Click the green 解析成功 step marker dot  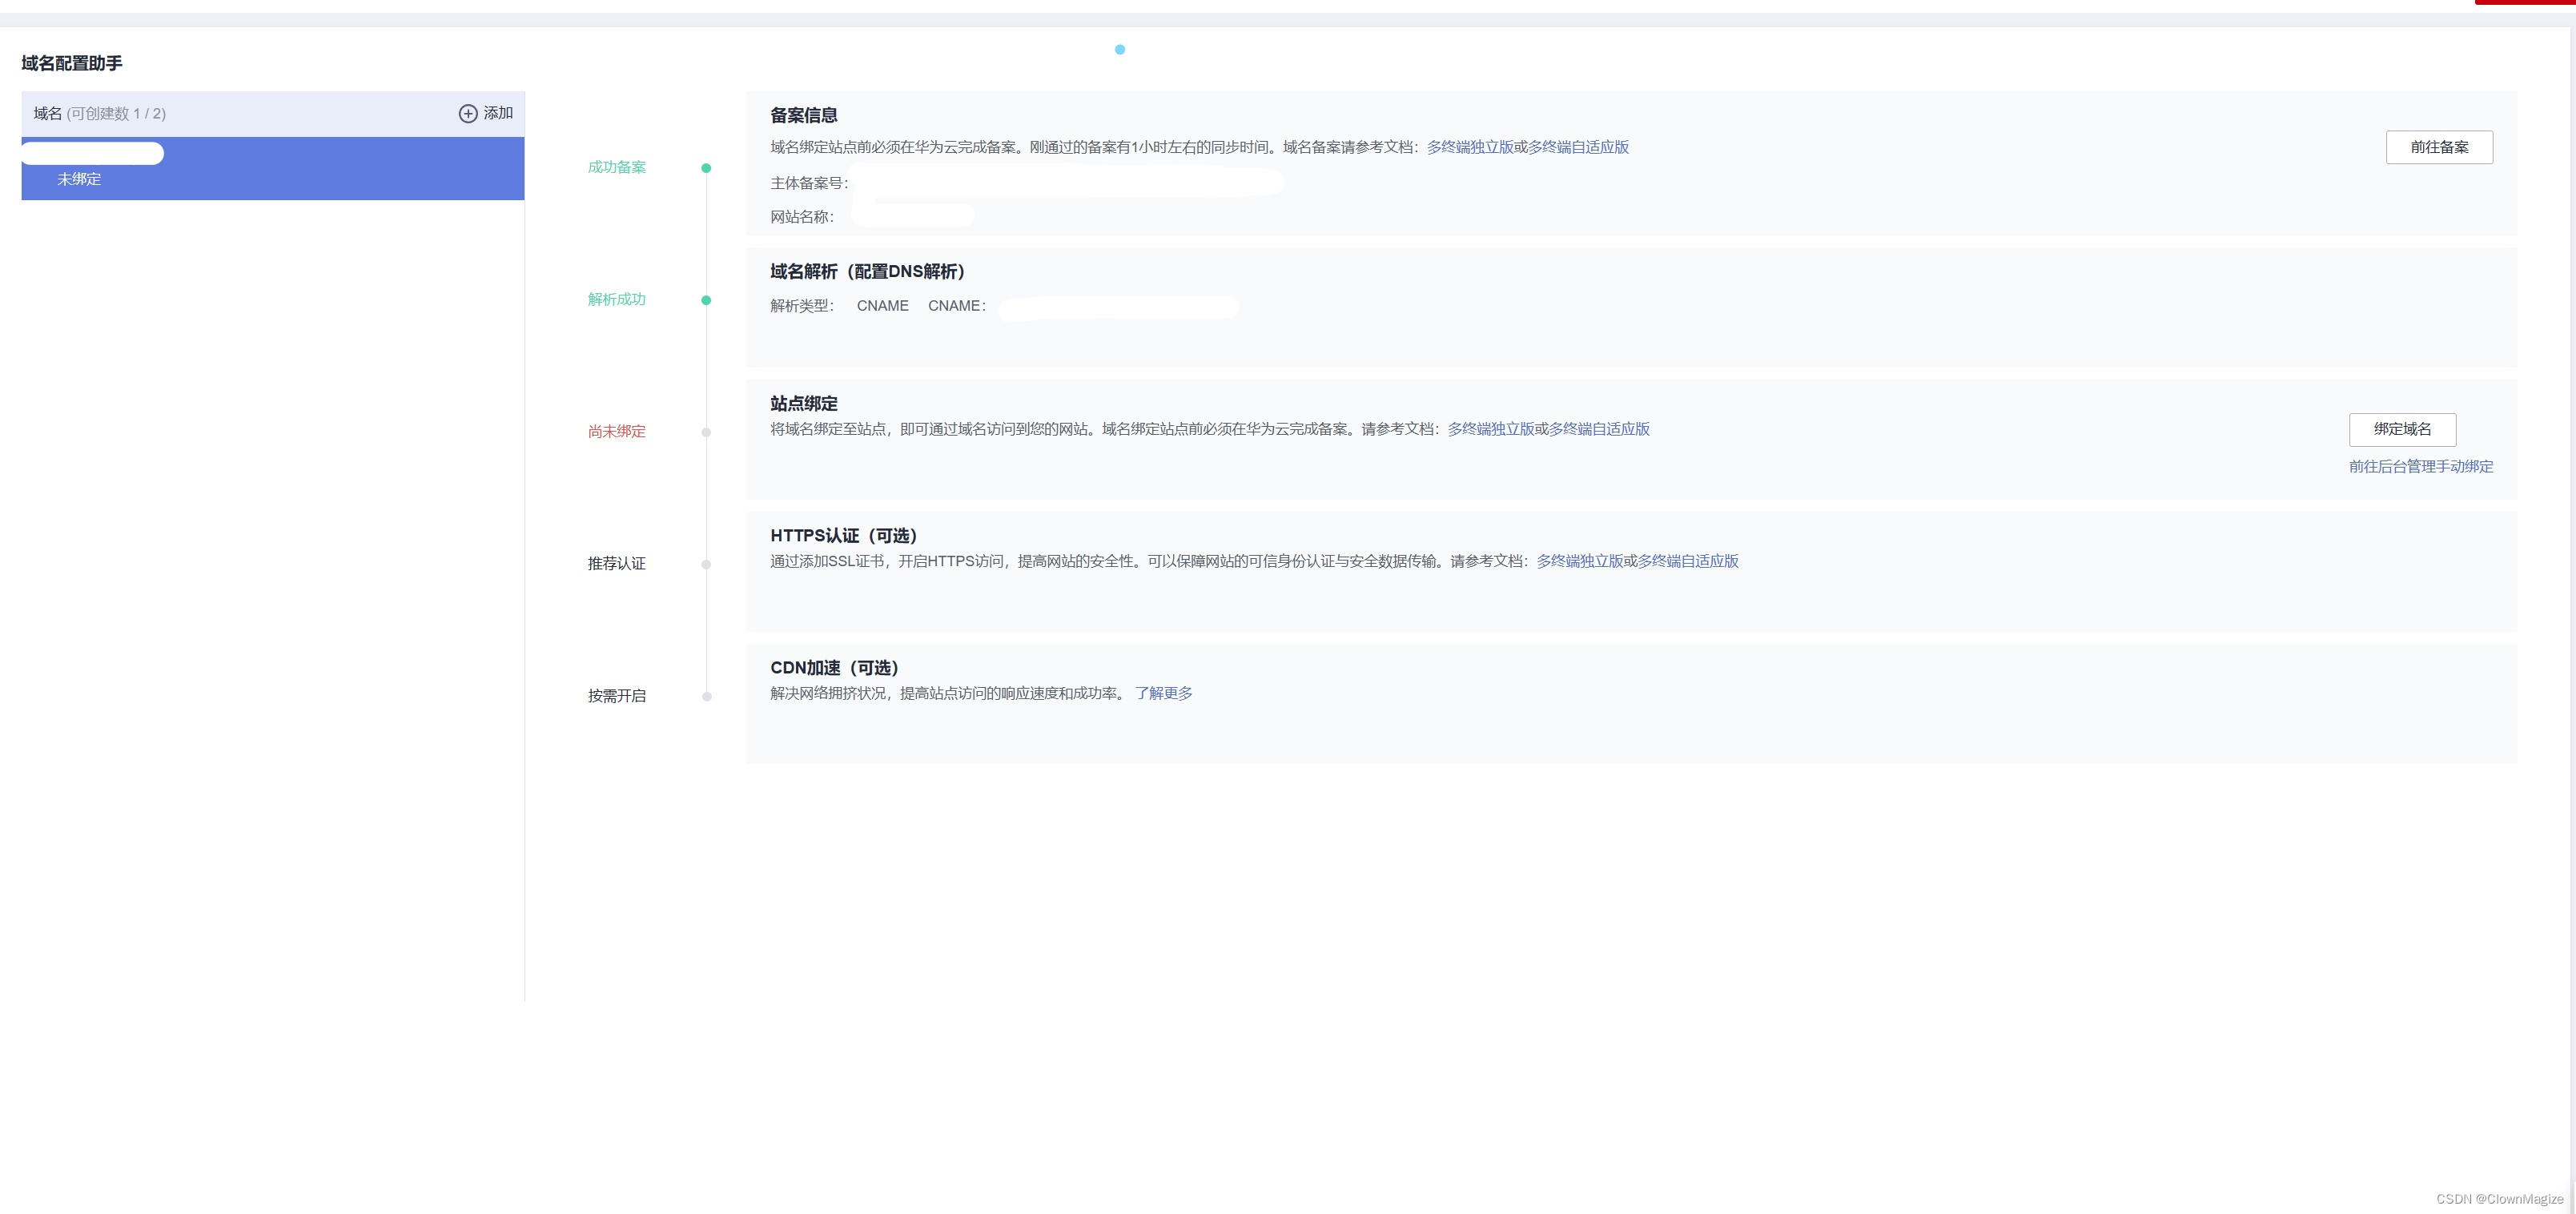[x=706, y=300]
